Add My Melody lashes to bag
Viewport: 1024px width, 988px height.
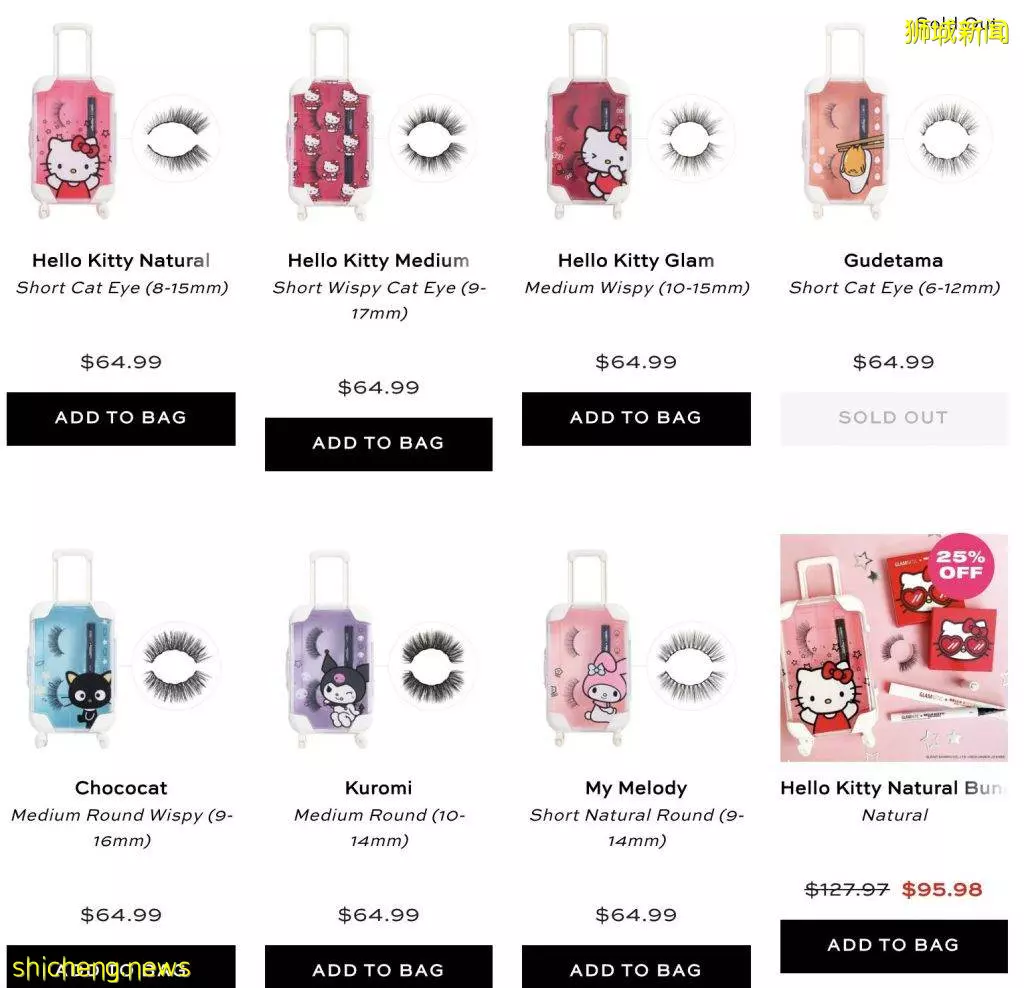click(x=635, y=968)
